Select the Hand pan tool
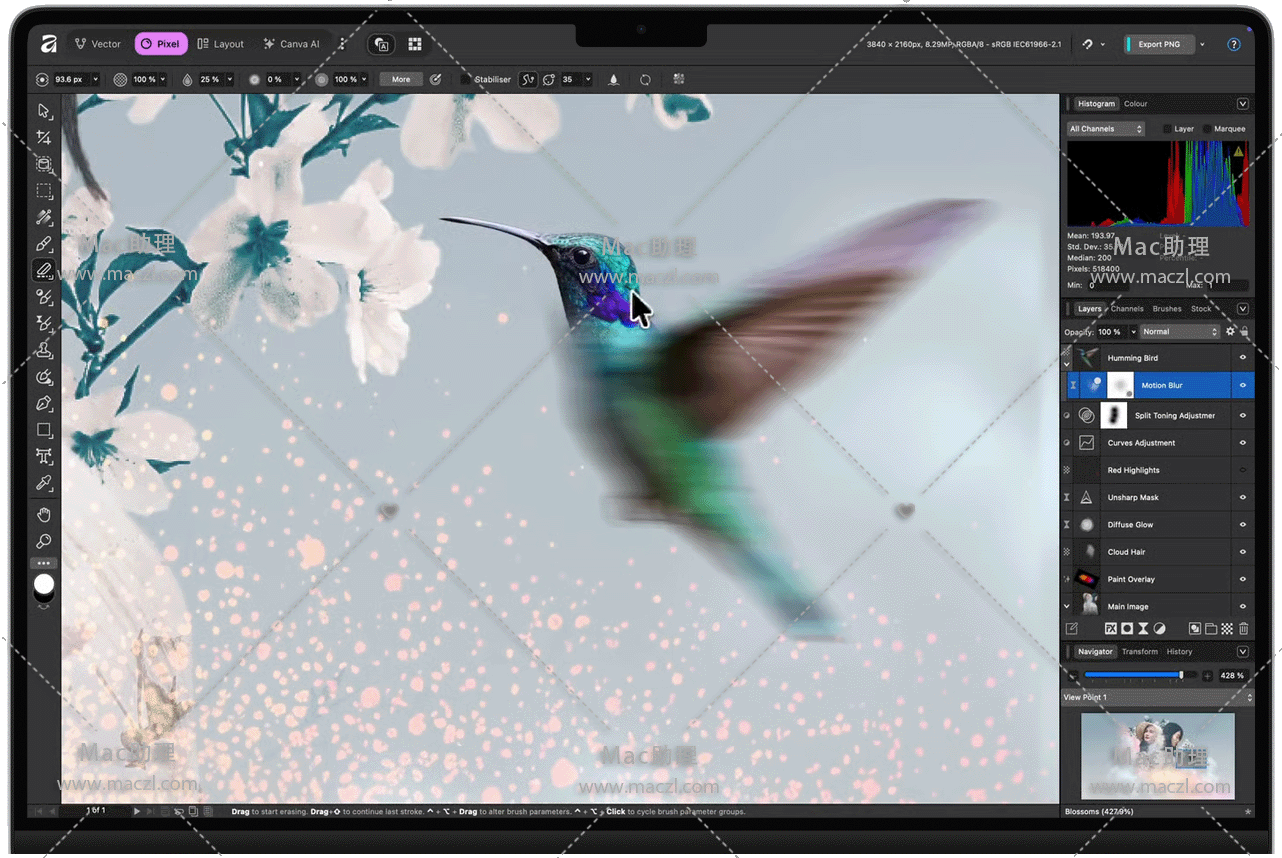 pos(44,515)
